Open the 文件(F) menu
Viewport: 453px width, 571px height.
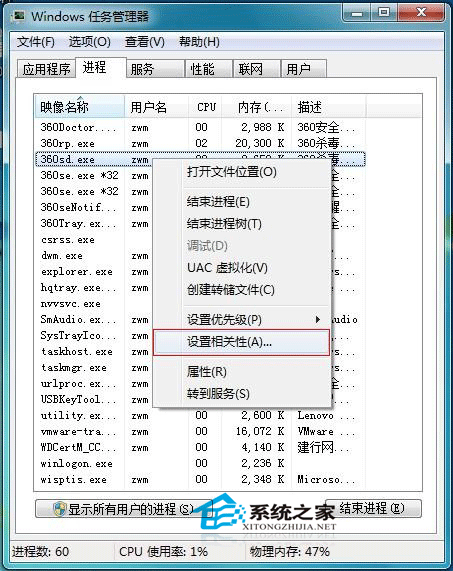point(36,42)
